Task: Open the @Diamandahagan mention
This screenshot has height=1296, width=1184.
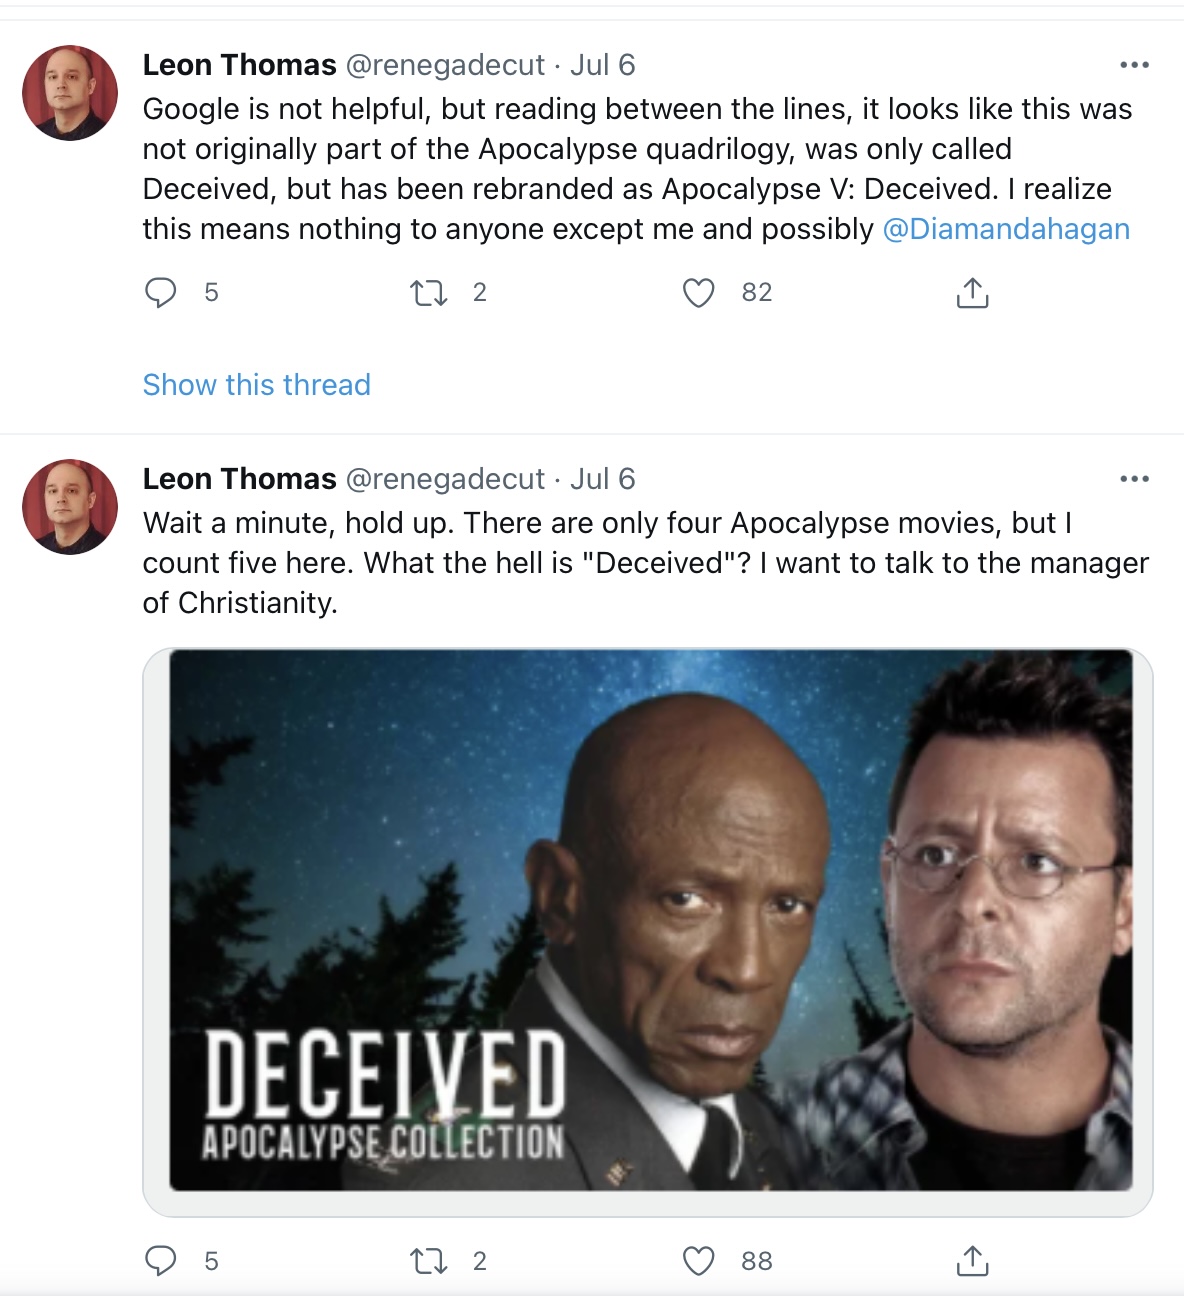Action: pyautogui.click(x=1006, y=229)
